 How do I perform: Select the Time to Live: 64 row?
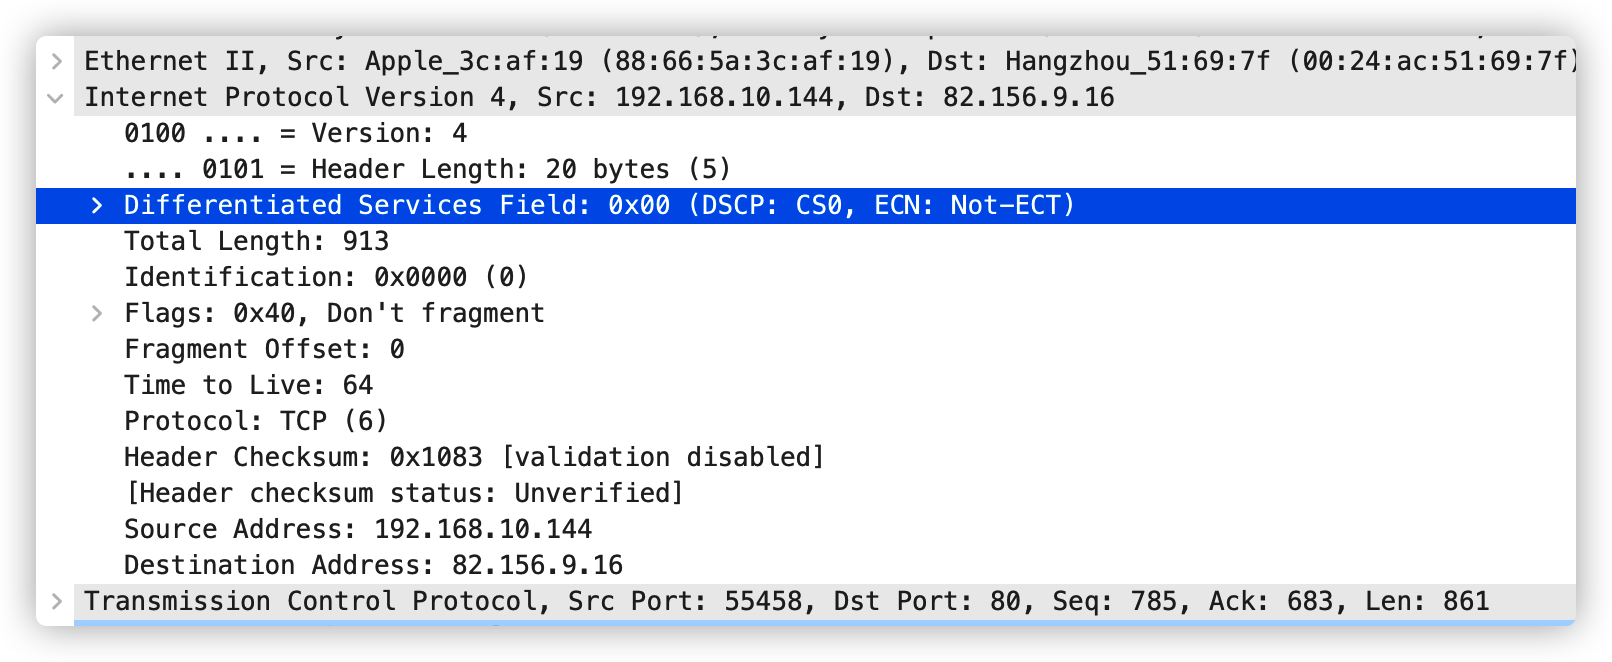pyautogui.click(x=248, y=385)
